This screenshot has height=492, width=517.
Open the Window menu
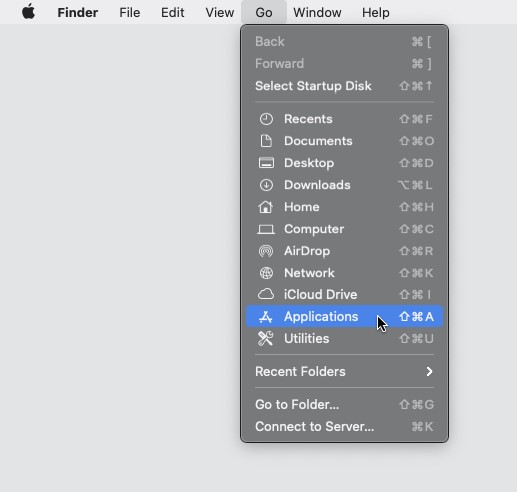pyautogui.click(x=317, y=12)
